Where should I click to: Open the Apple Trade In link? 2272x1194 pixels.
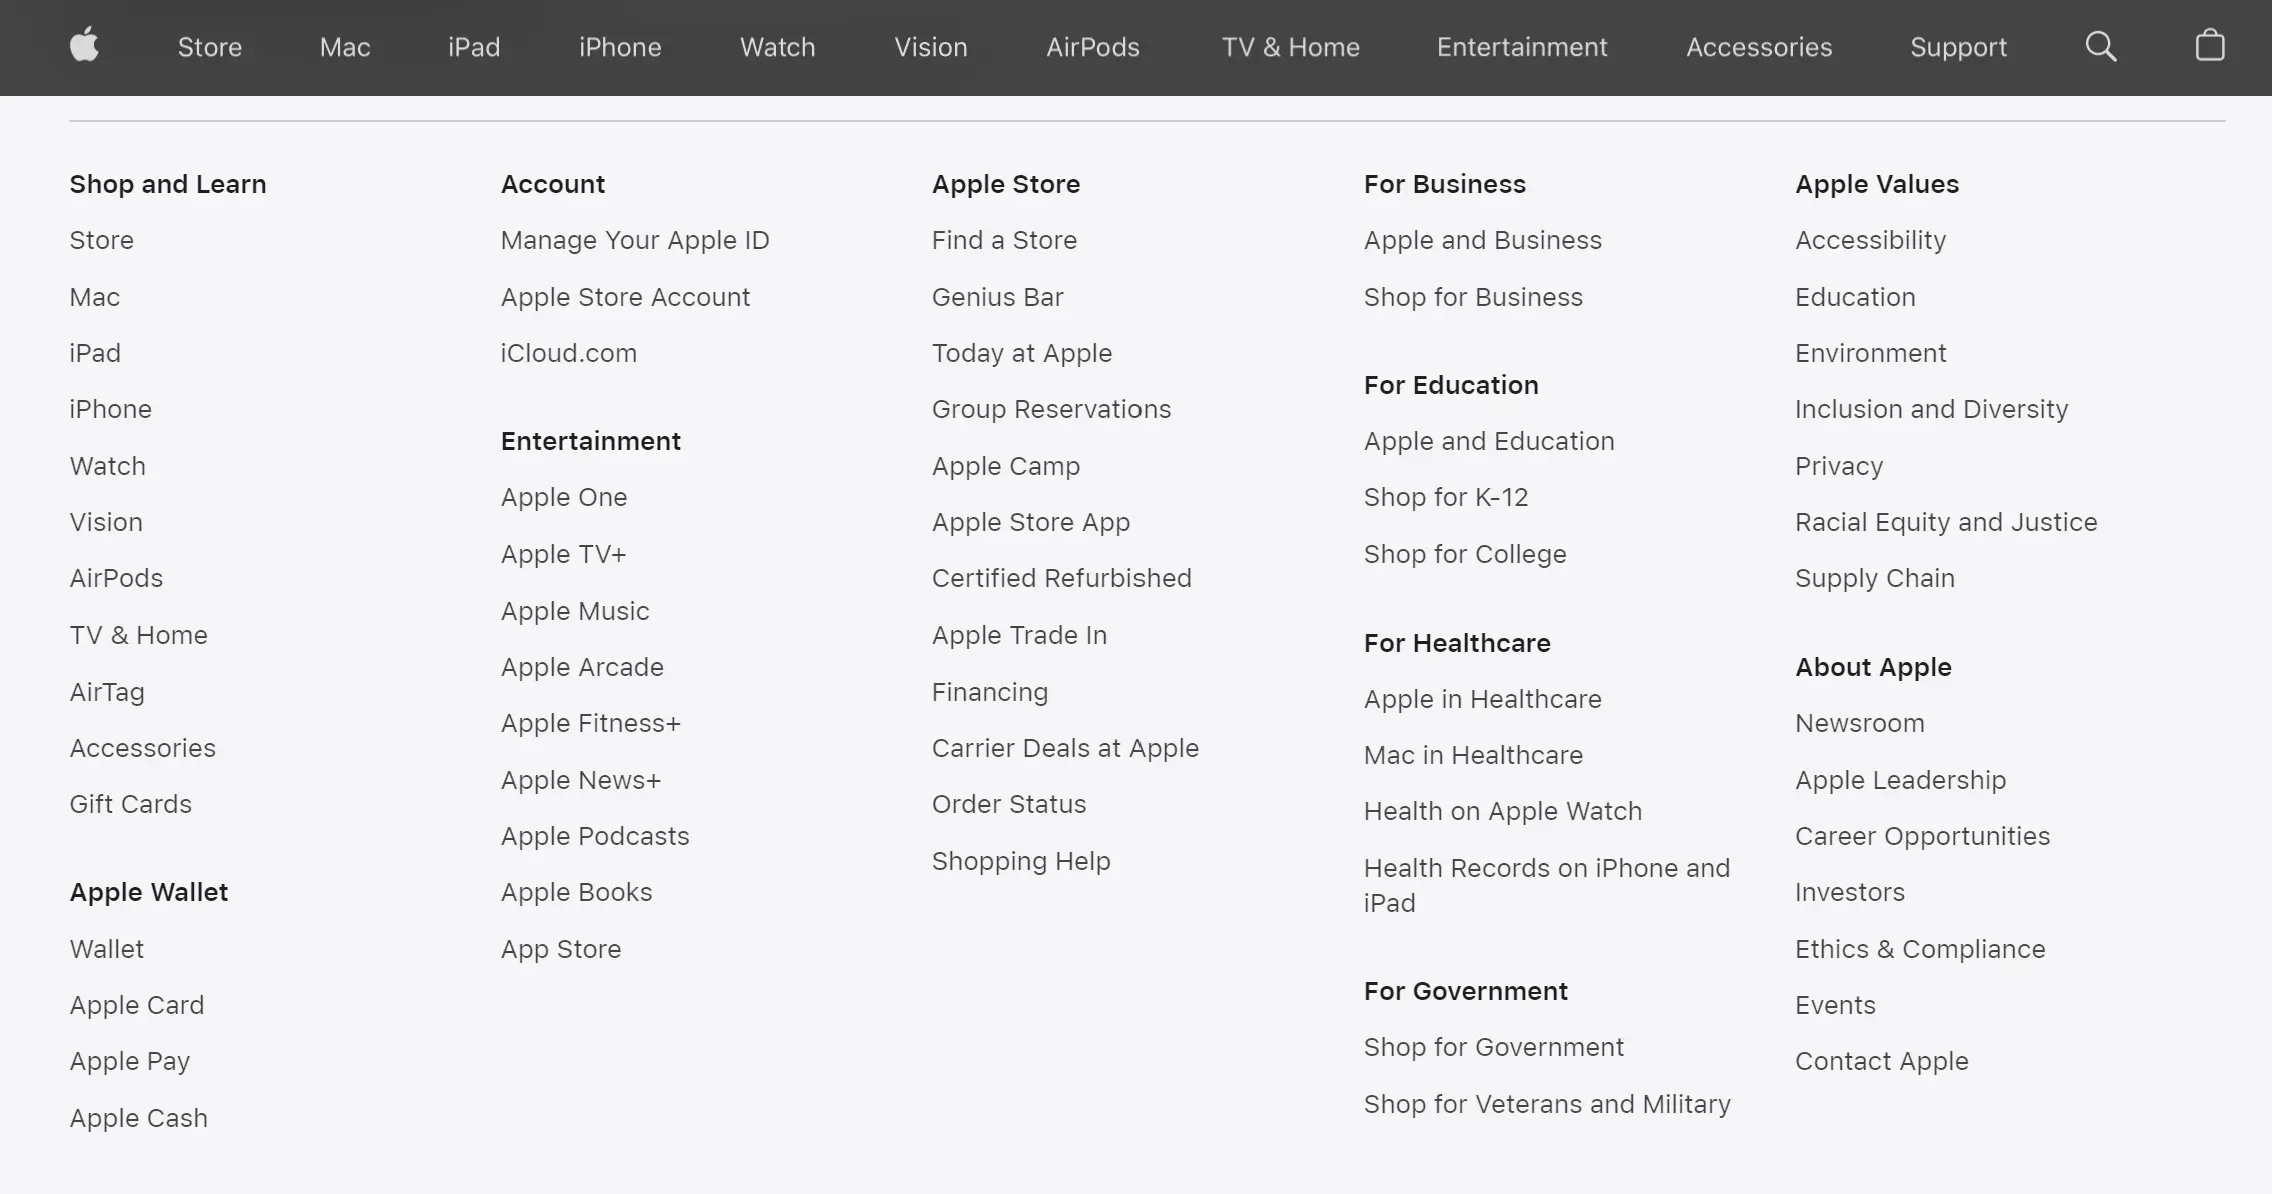pos(1019,635)
